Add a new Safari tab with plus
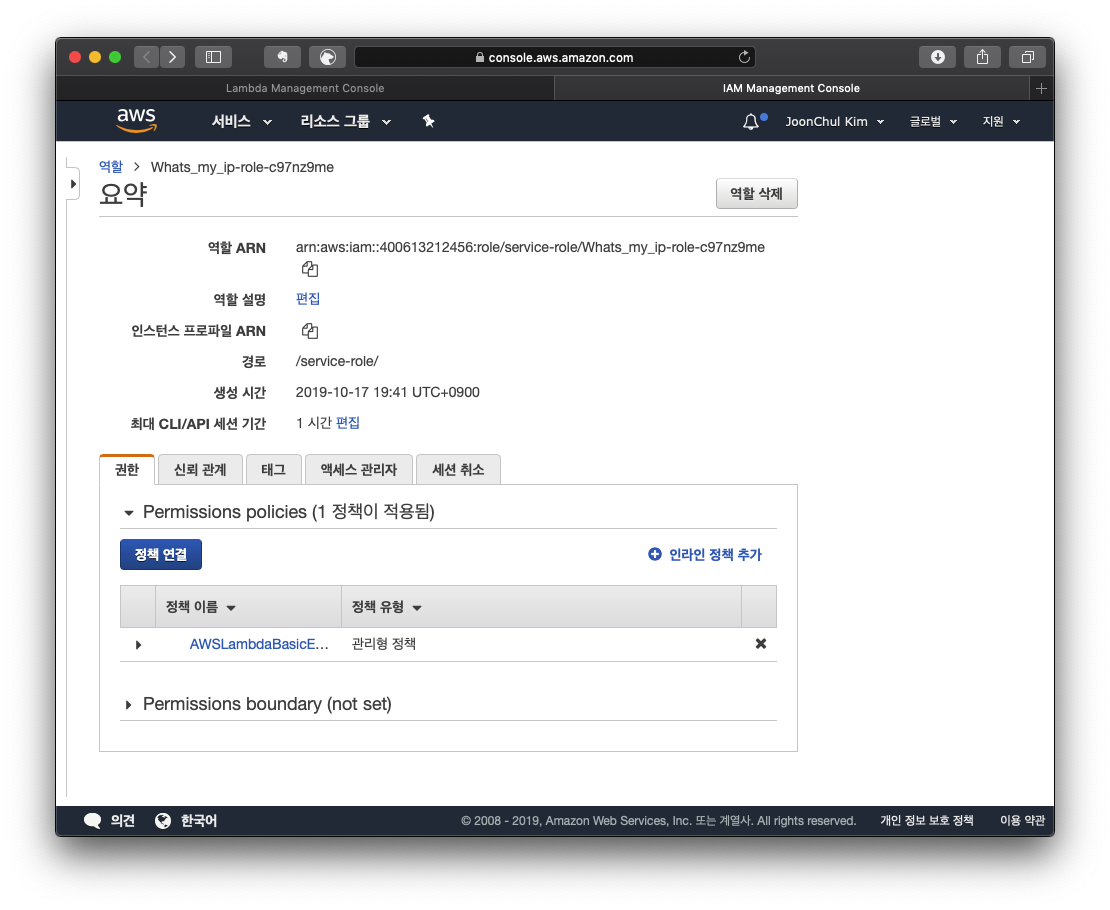Viewport: 1110px width, 910px height. click(1041, 88)
